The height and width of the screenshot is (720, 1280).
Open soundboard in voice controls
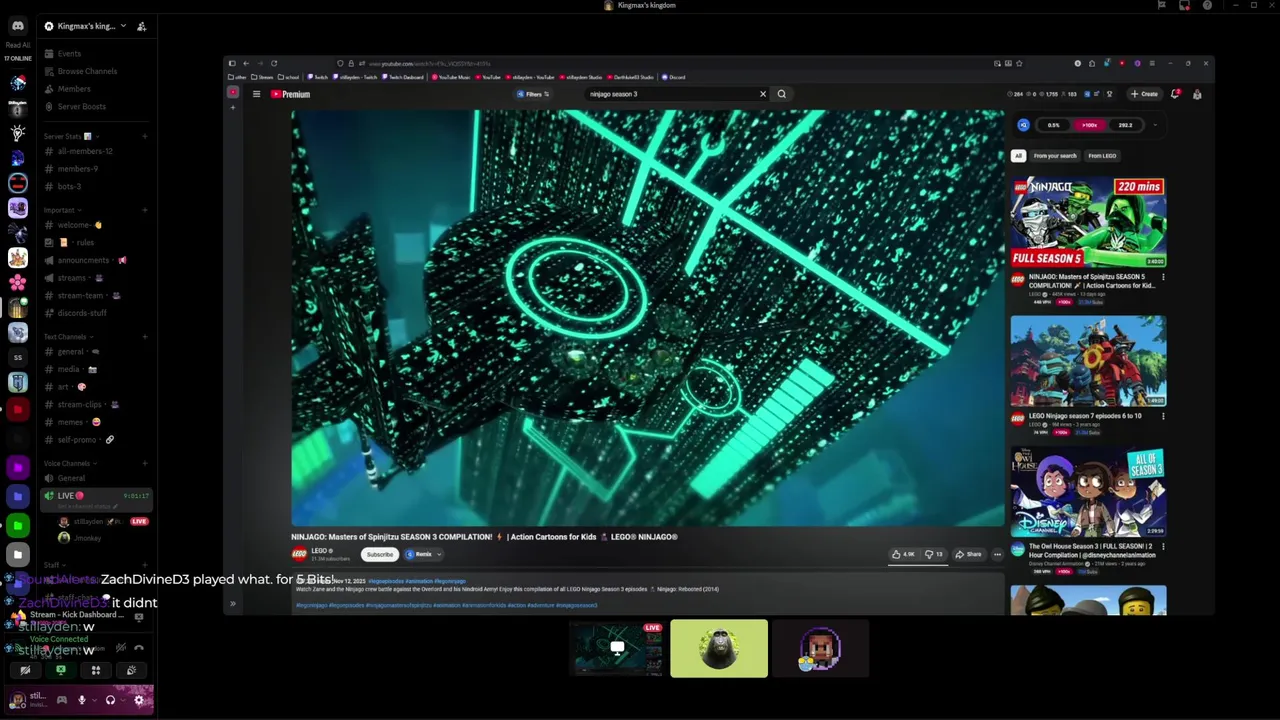(x=131, y=671)
